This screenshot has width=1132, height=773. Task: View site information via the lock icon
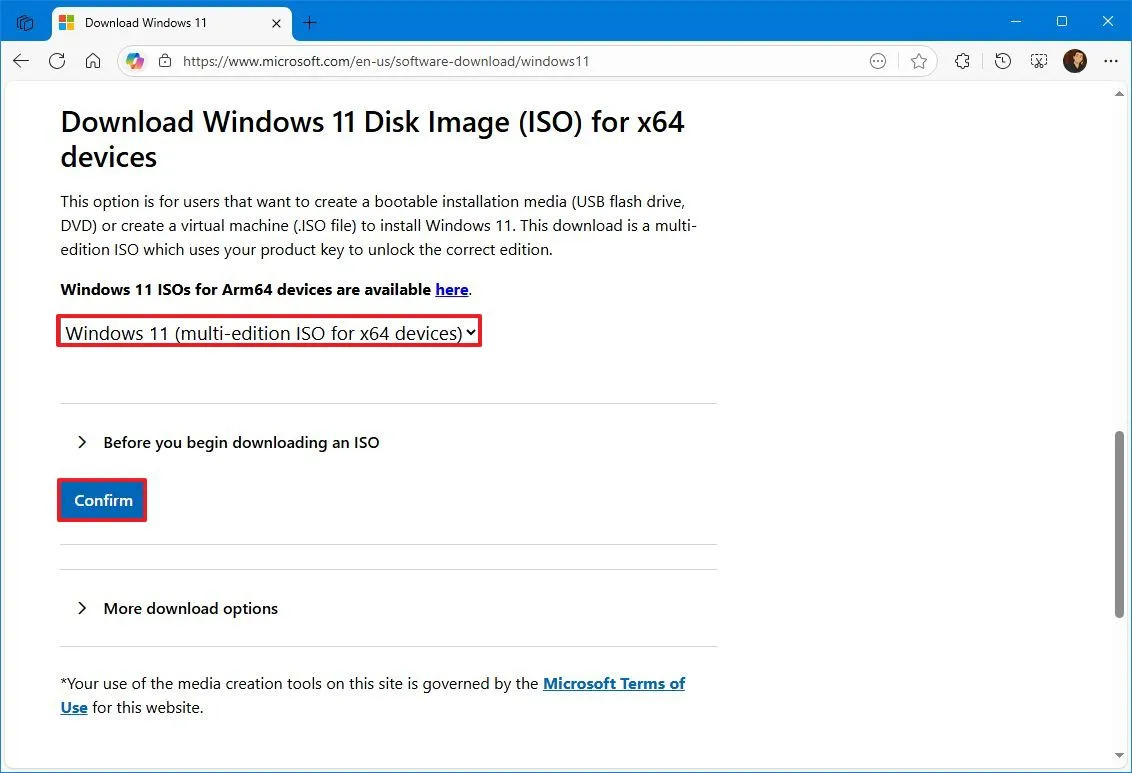165,61
